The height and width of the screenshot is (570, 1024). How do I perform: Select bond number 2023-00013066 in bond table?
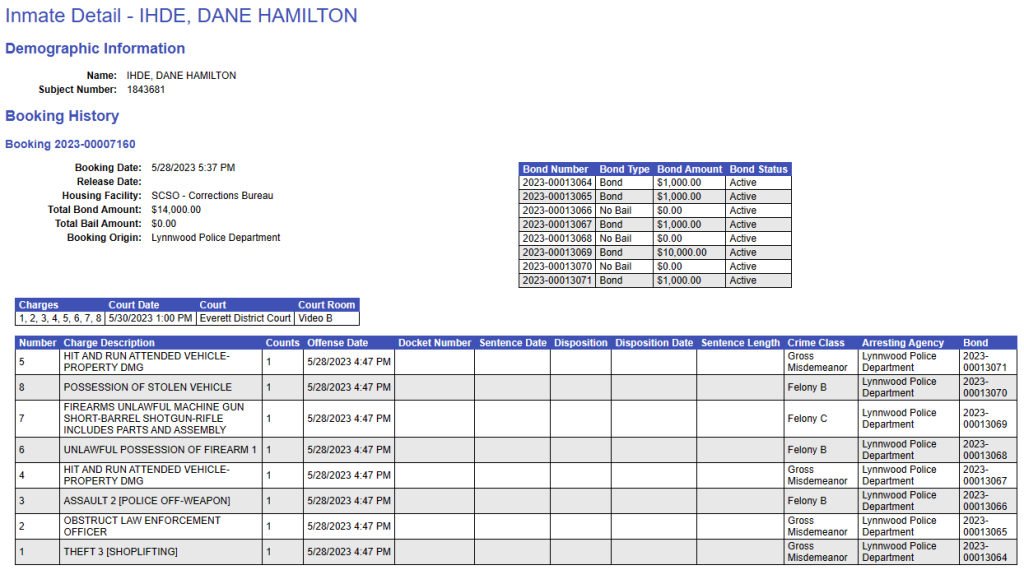tap(557, 211)
